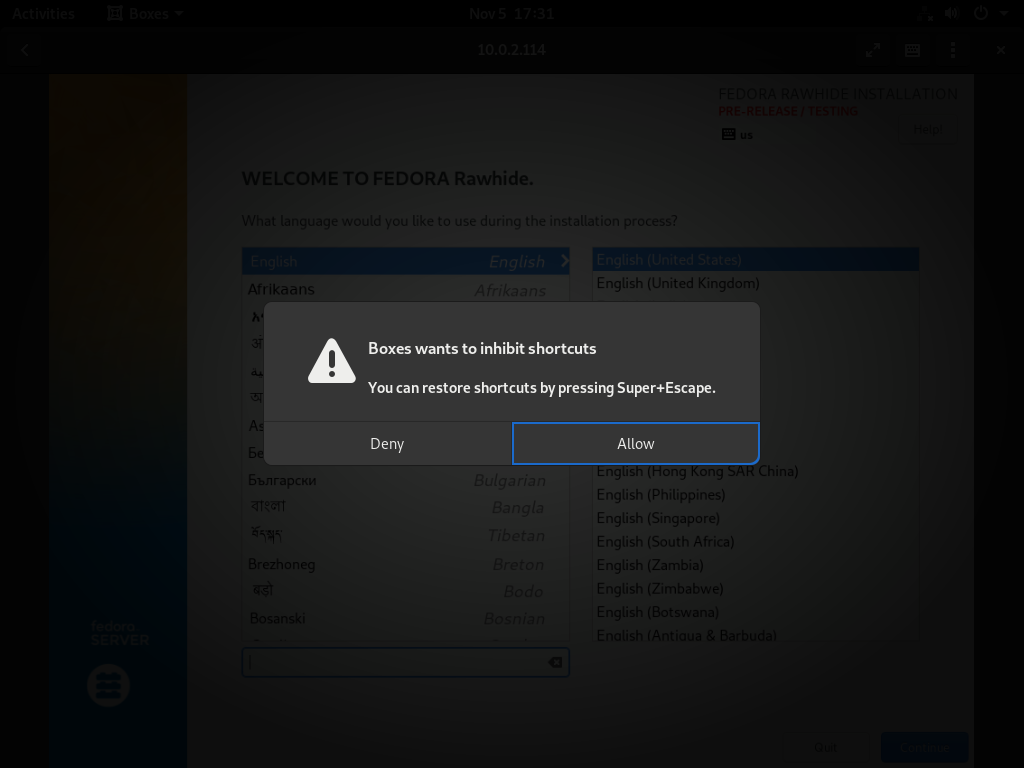Screen dimensions: 1024x768
Task: Select English (Antigua & Barbuda) locale
Action: [x=756, y=633]
